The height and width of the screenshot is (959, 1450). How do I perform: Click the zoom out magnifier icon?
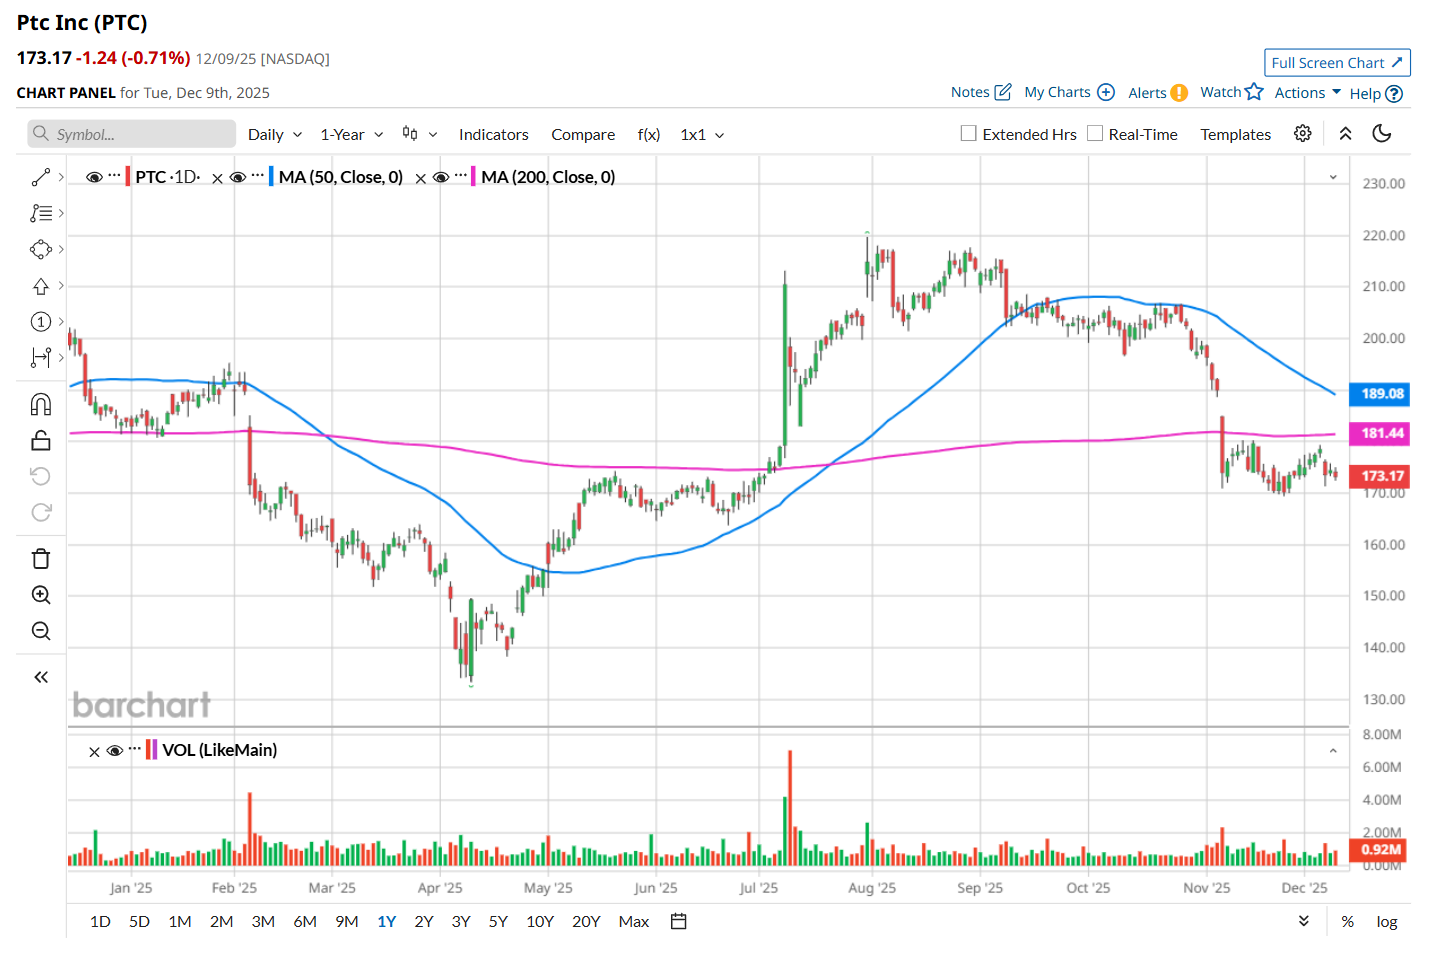(x=41, y=631)
